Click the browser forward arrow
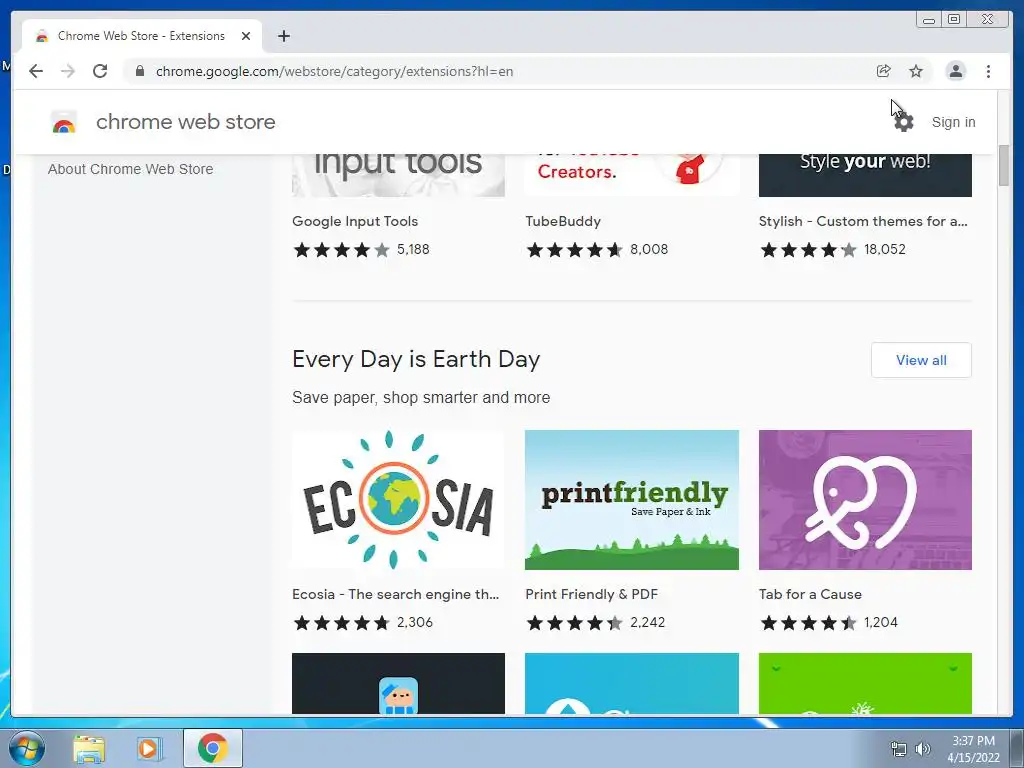This screenshot has height=768, width=1024. click(x=68, y=71)
